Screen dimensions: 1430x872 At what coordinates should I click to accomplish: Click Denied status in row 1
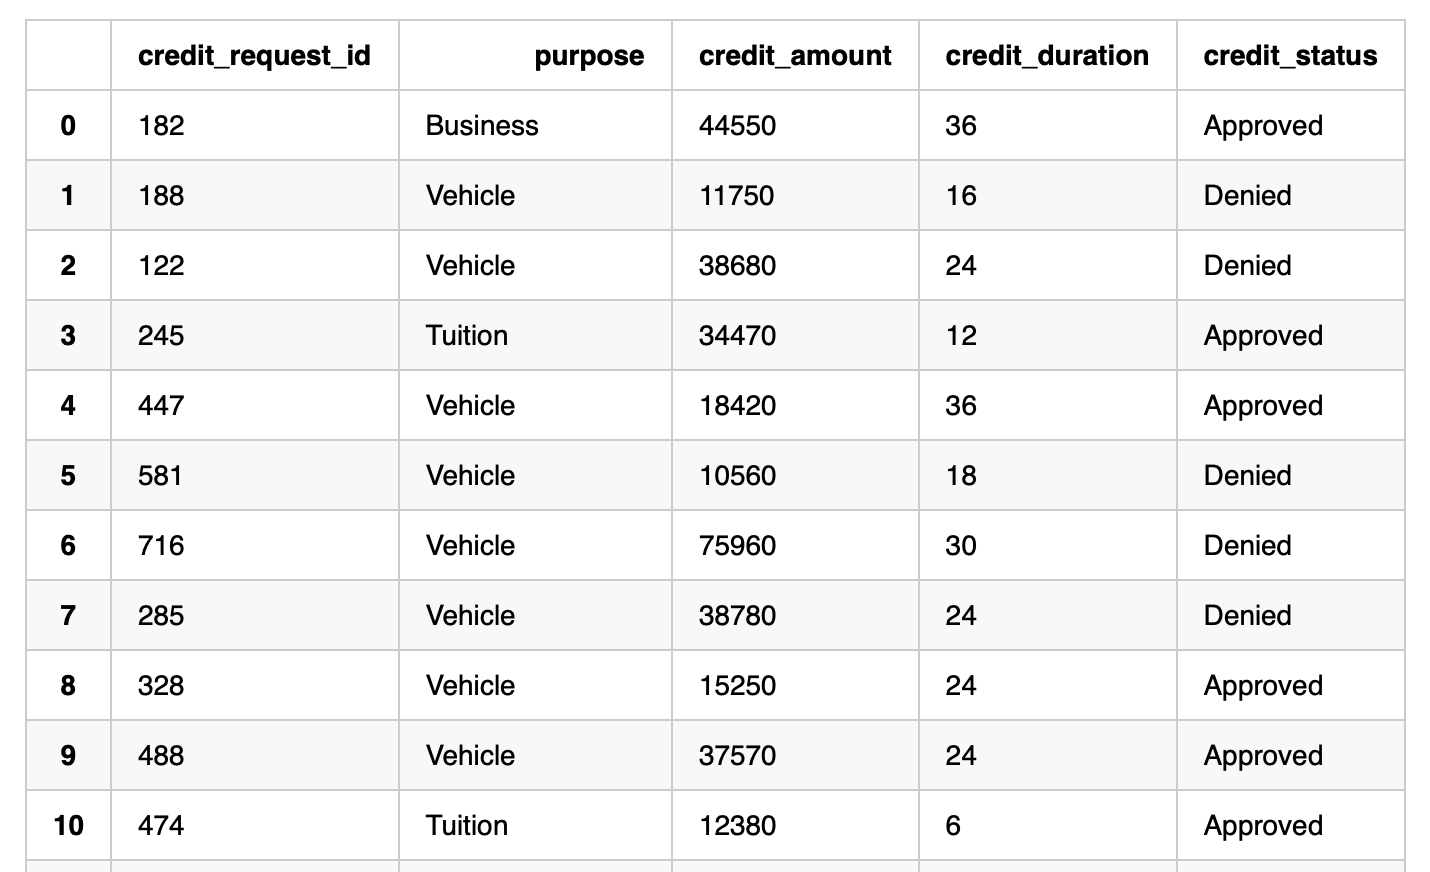[x=1247, y=196]
